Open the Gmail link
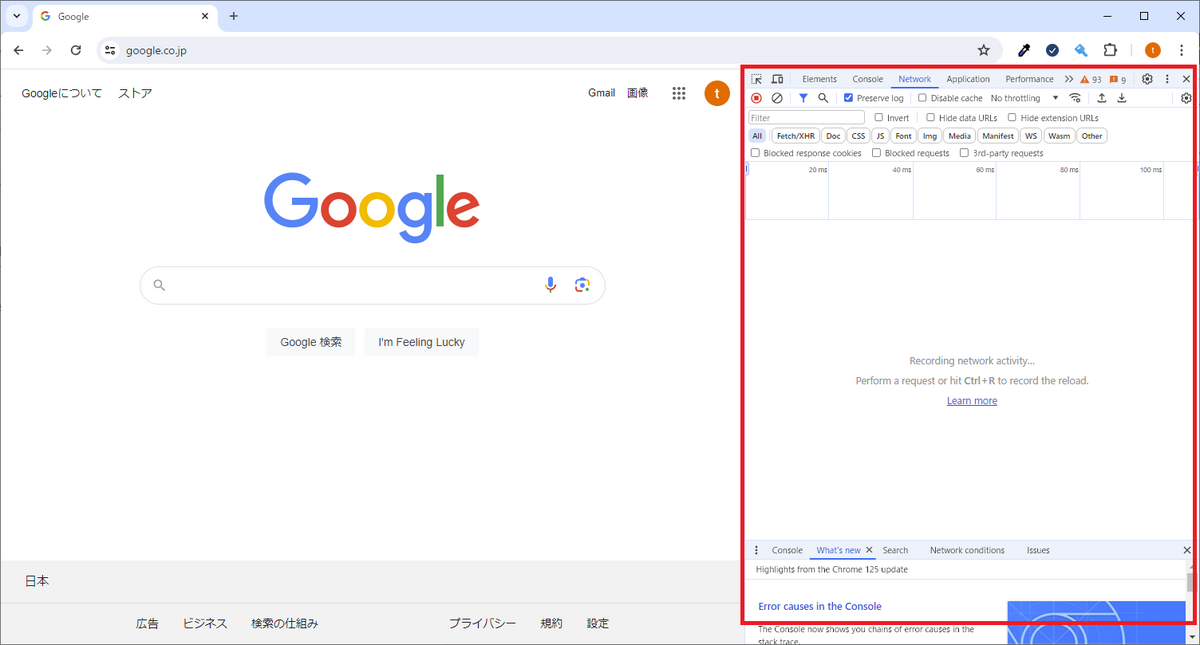This screenshot has height=645, width=1200. (x=601, y=93)
